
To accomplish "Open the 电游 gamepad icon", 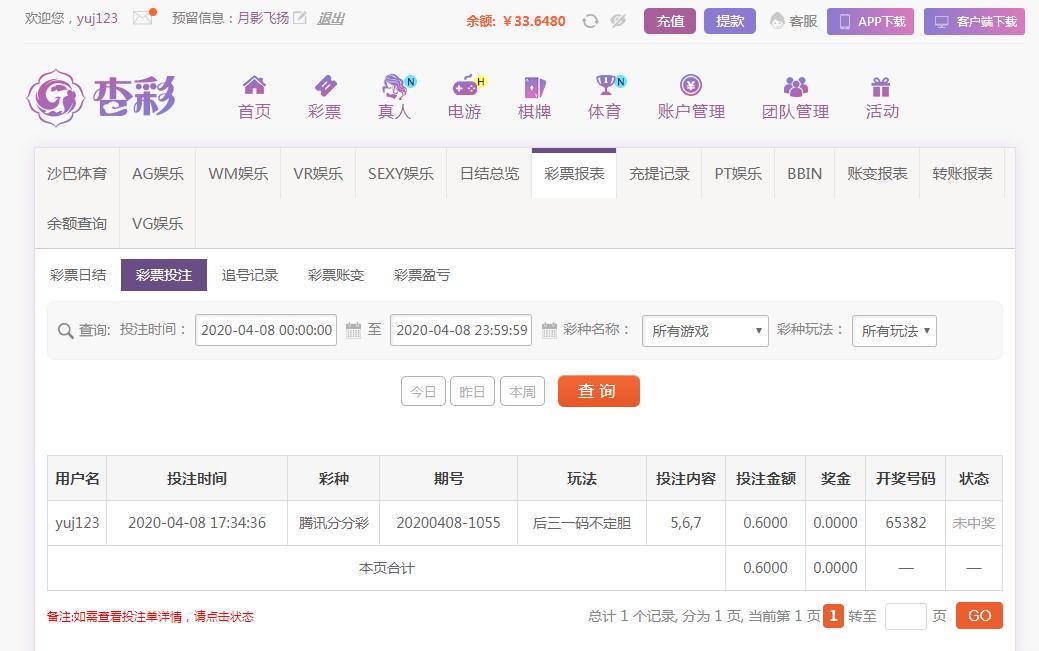I will point(464,86).
